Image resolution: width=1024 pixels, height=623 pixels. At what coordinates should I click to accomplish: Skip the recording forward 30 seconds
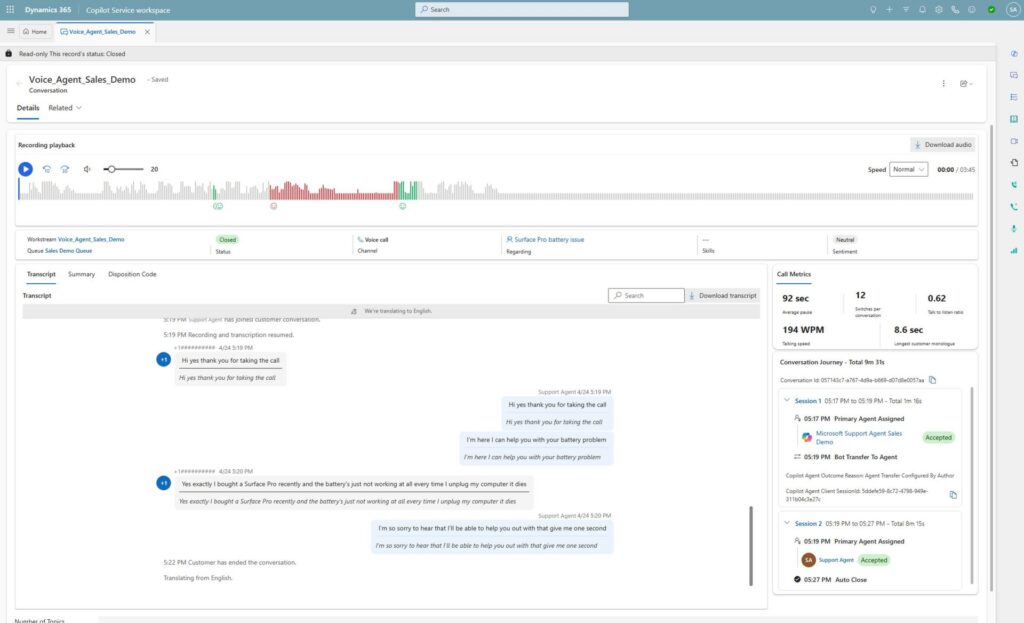pyautogui.click(x=65, y=169)
